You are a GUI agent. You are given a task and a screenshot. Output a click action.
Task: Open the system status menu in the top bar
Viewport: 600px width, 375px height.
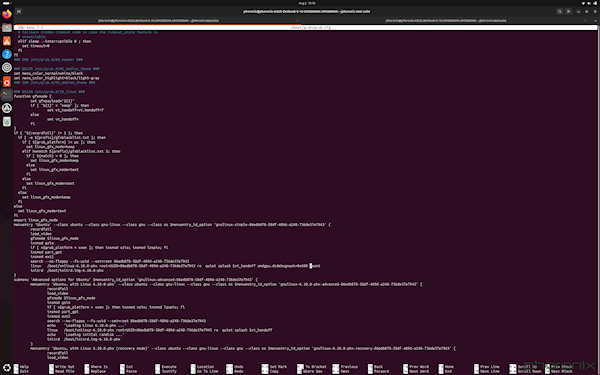pos(589,3)
